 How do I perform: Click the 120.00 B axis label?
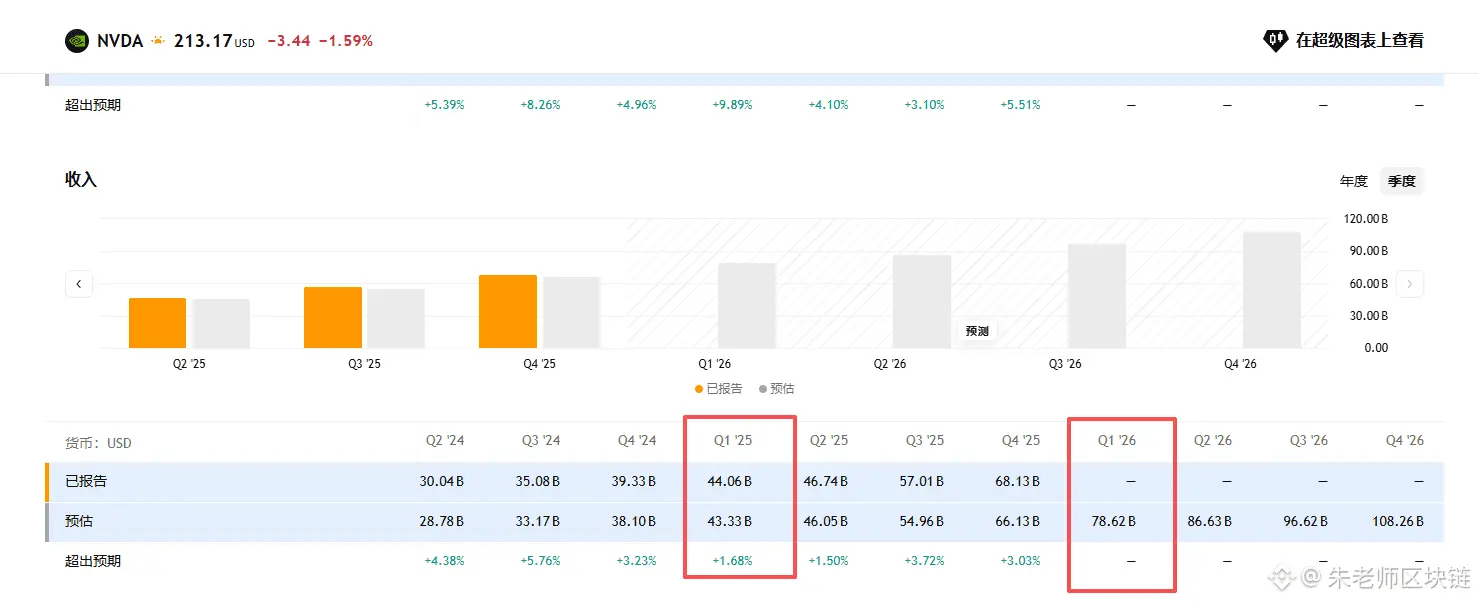1364,219
